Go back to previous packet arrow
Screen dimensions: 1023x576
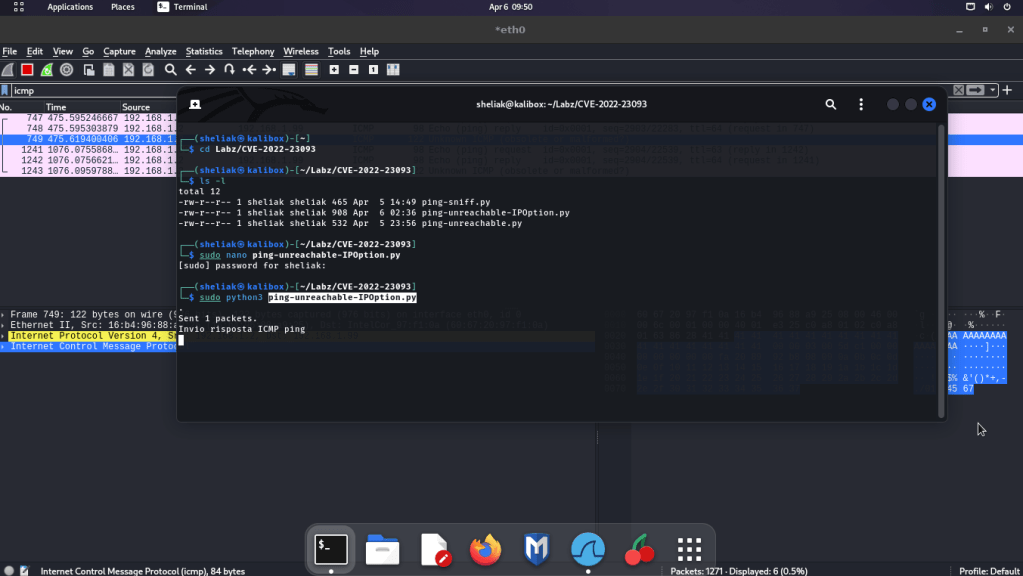coord(190,70)
